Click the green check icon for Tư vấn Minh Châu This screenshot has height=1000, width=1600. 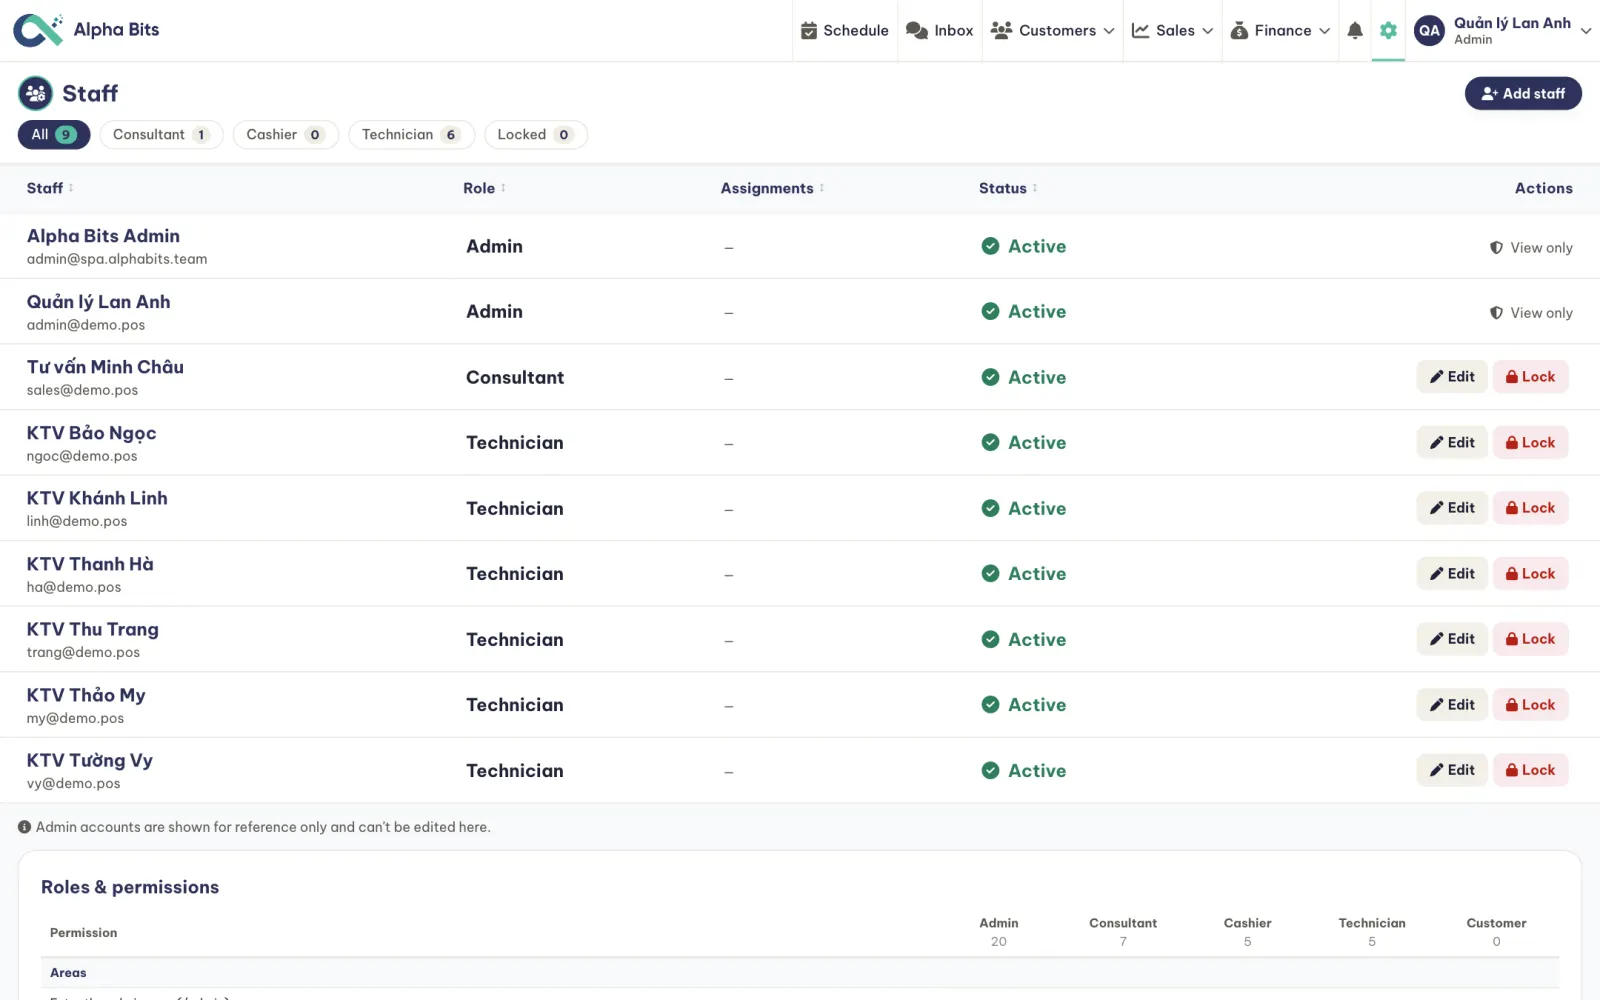coord(990,377)
